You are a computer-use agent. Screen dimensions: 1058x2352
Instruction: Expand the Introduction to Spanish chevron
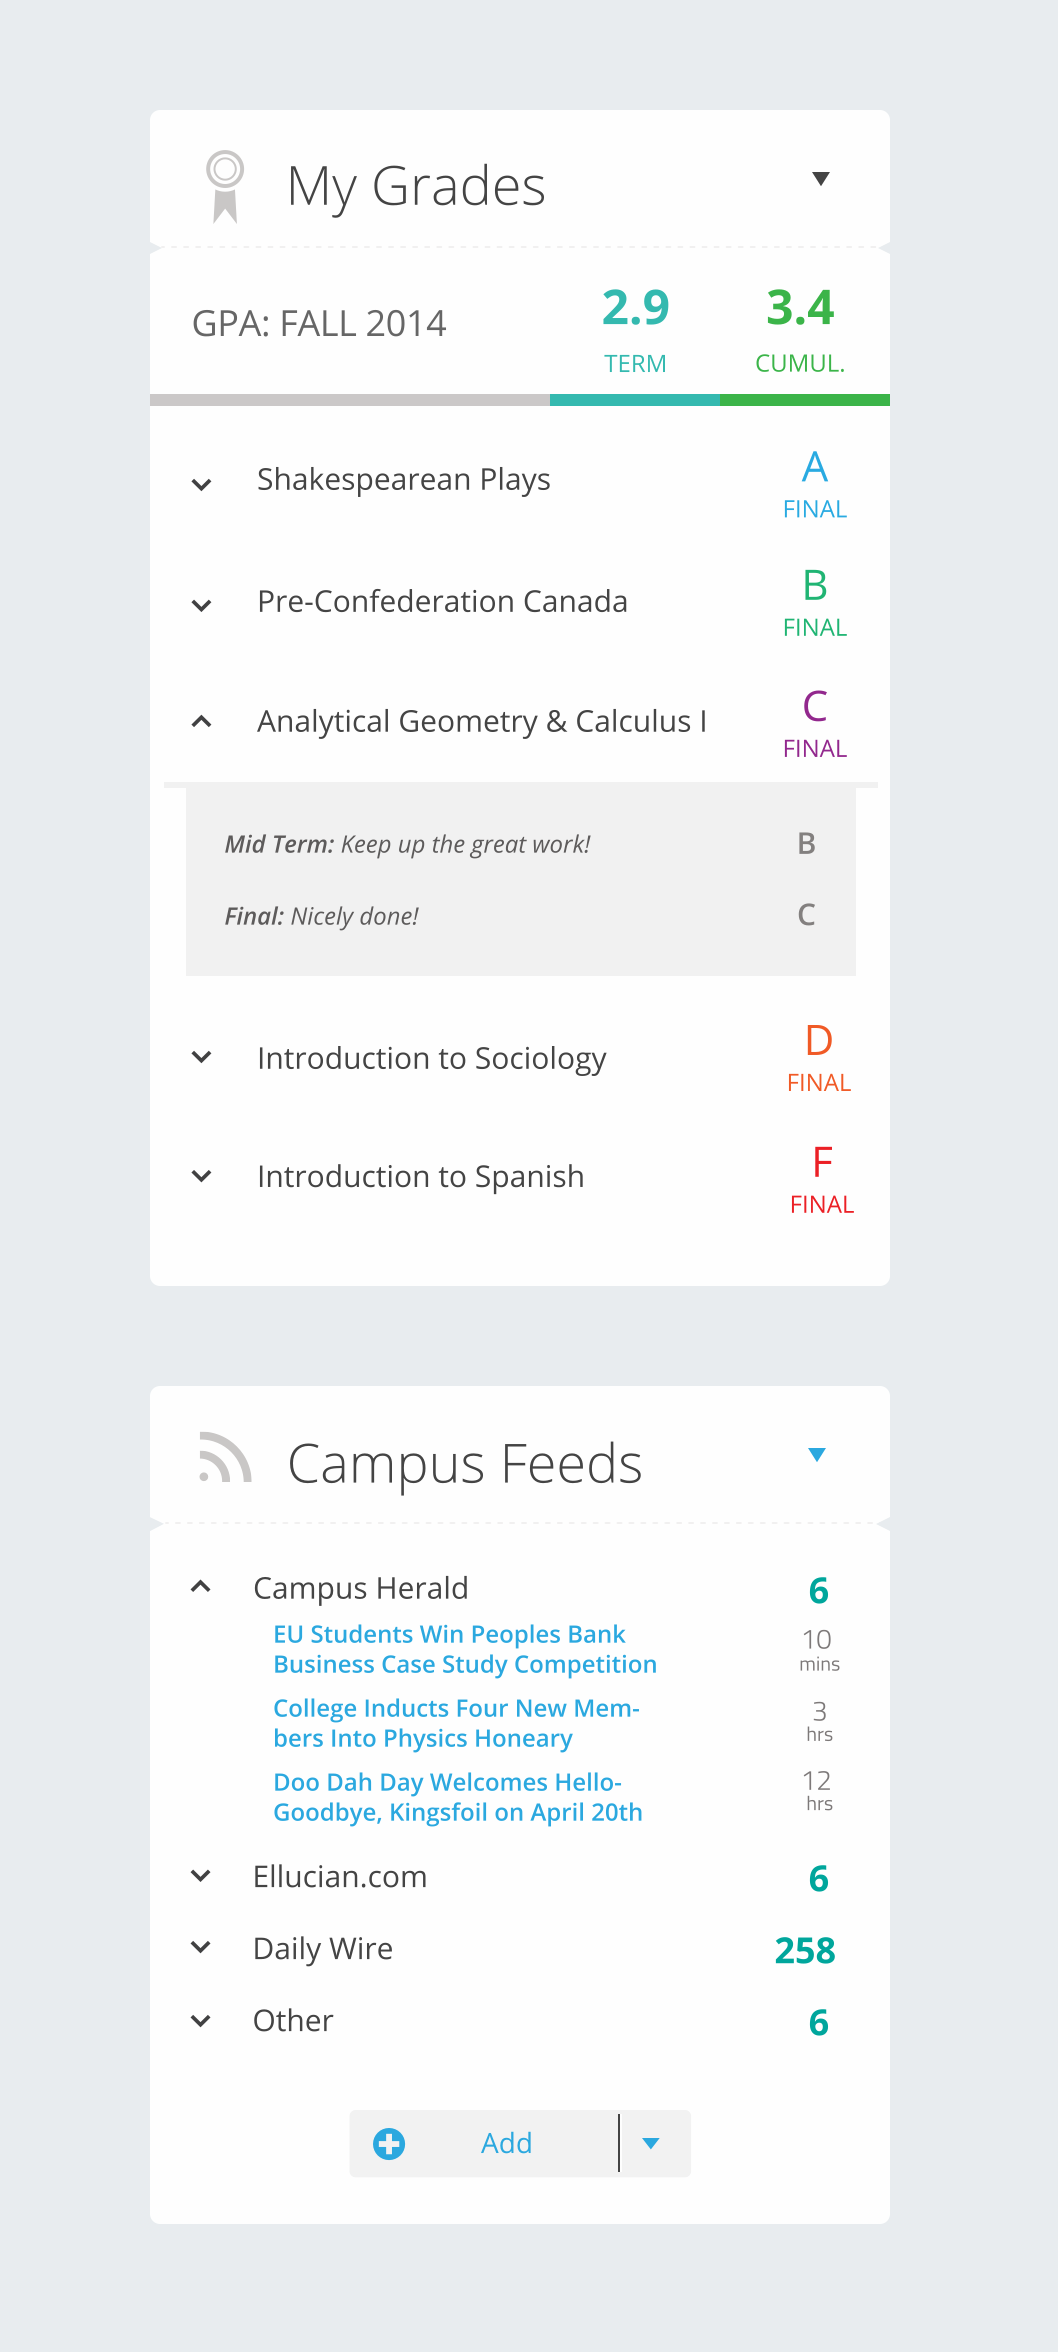[x=202, y=1176]
